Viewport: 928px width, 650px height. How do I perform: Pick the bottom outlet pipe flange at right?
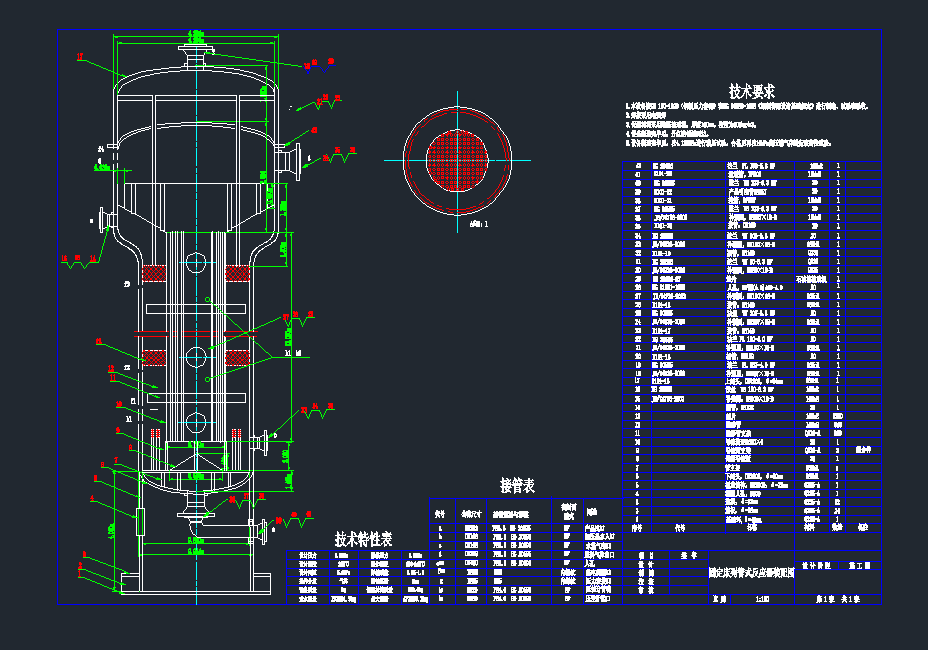[264, 531]
